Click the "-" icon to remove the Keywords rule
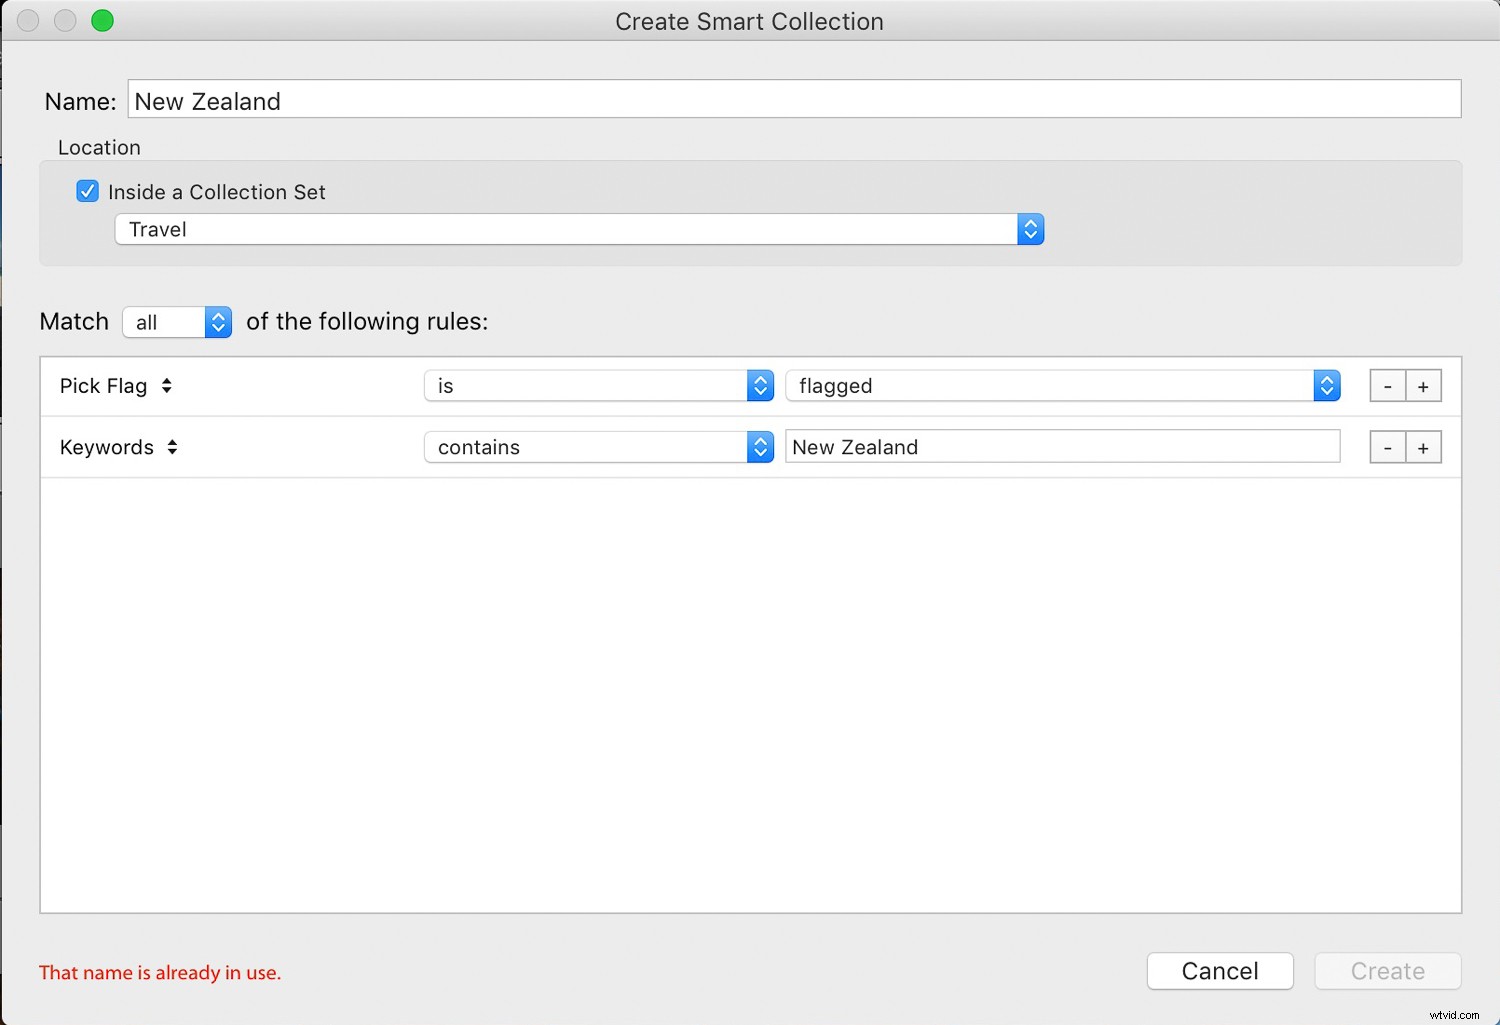 pyautogui.click(x=1388, y=447)
